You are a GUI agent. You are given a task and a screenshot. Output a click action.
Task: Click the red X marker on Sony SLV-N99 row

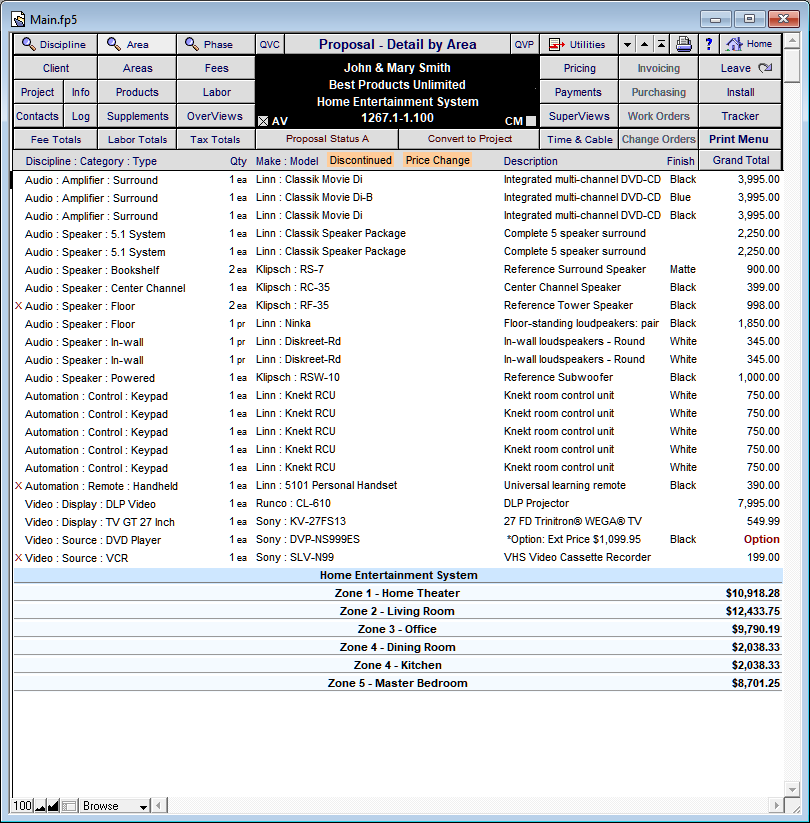[x=18, y=557]
